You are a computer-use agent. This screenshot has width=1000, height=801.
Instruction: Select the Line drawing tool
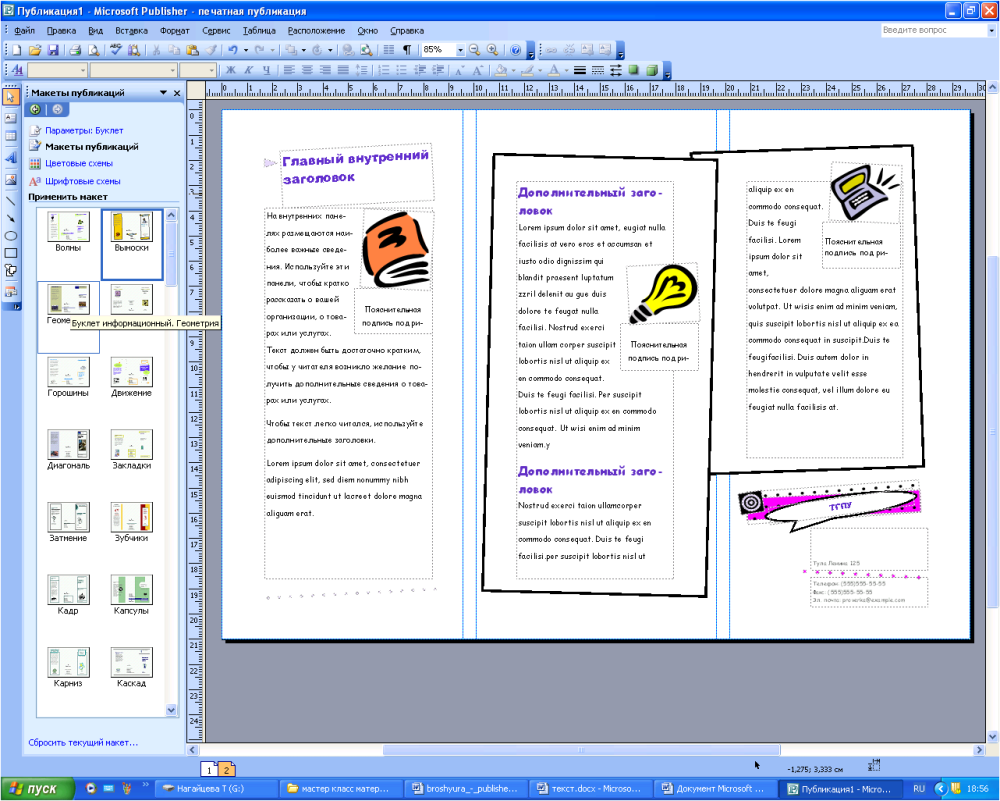point(10,201)
